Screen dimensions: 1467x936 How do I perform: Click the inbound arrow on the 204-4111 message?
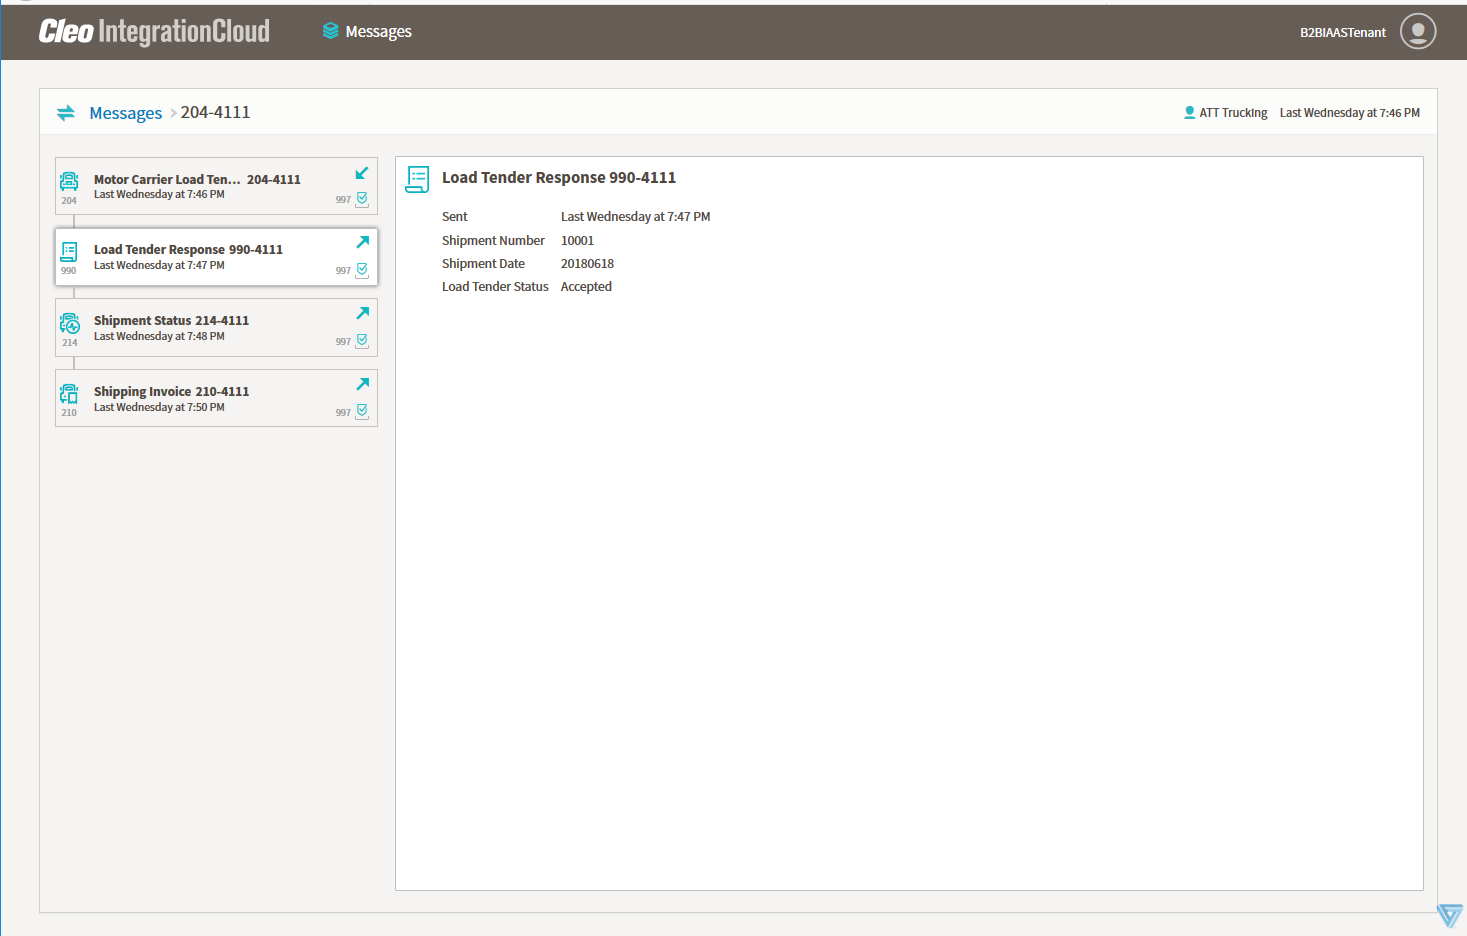(x=361, y=172)
